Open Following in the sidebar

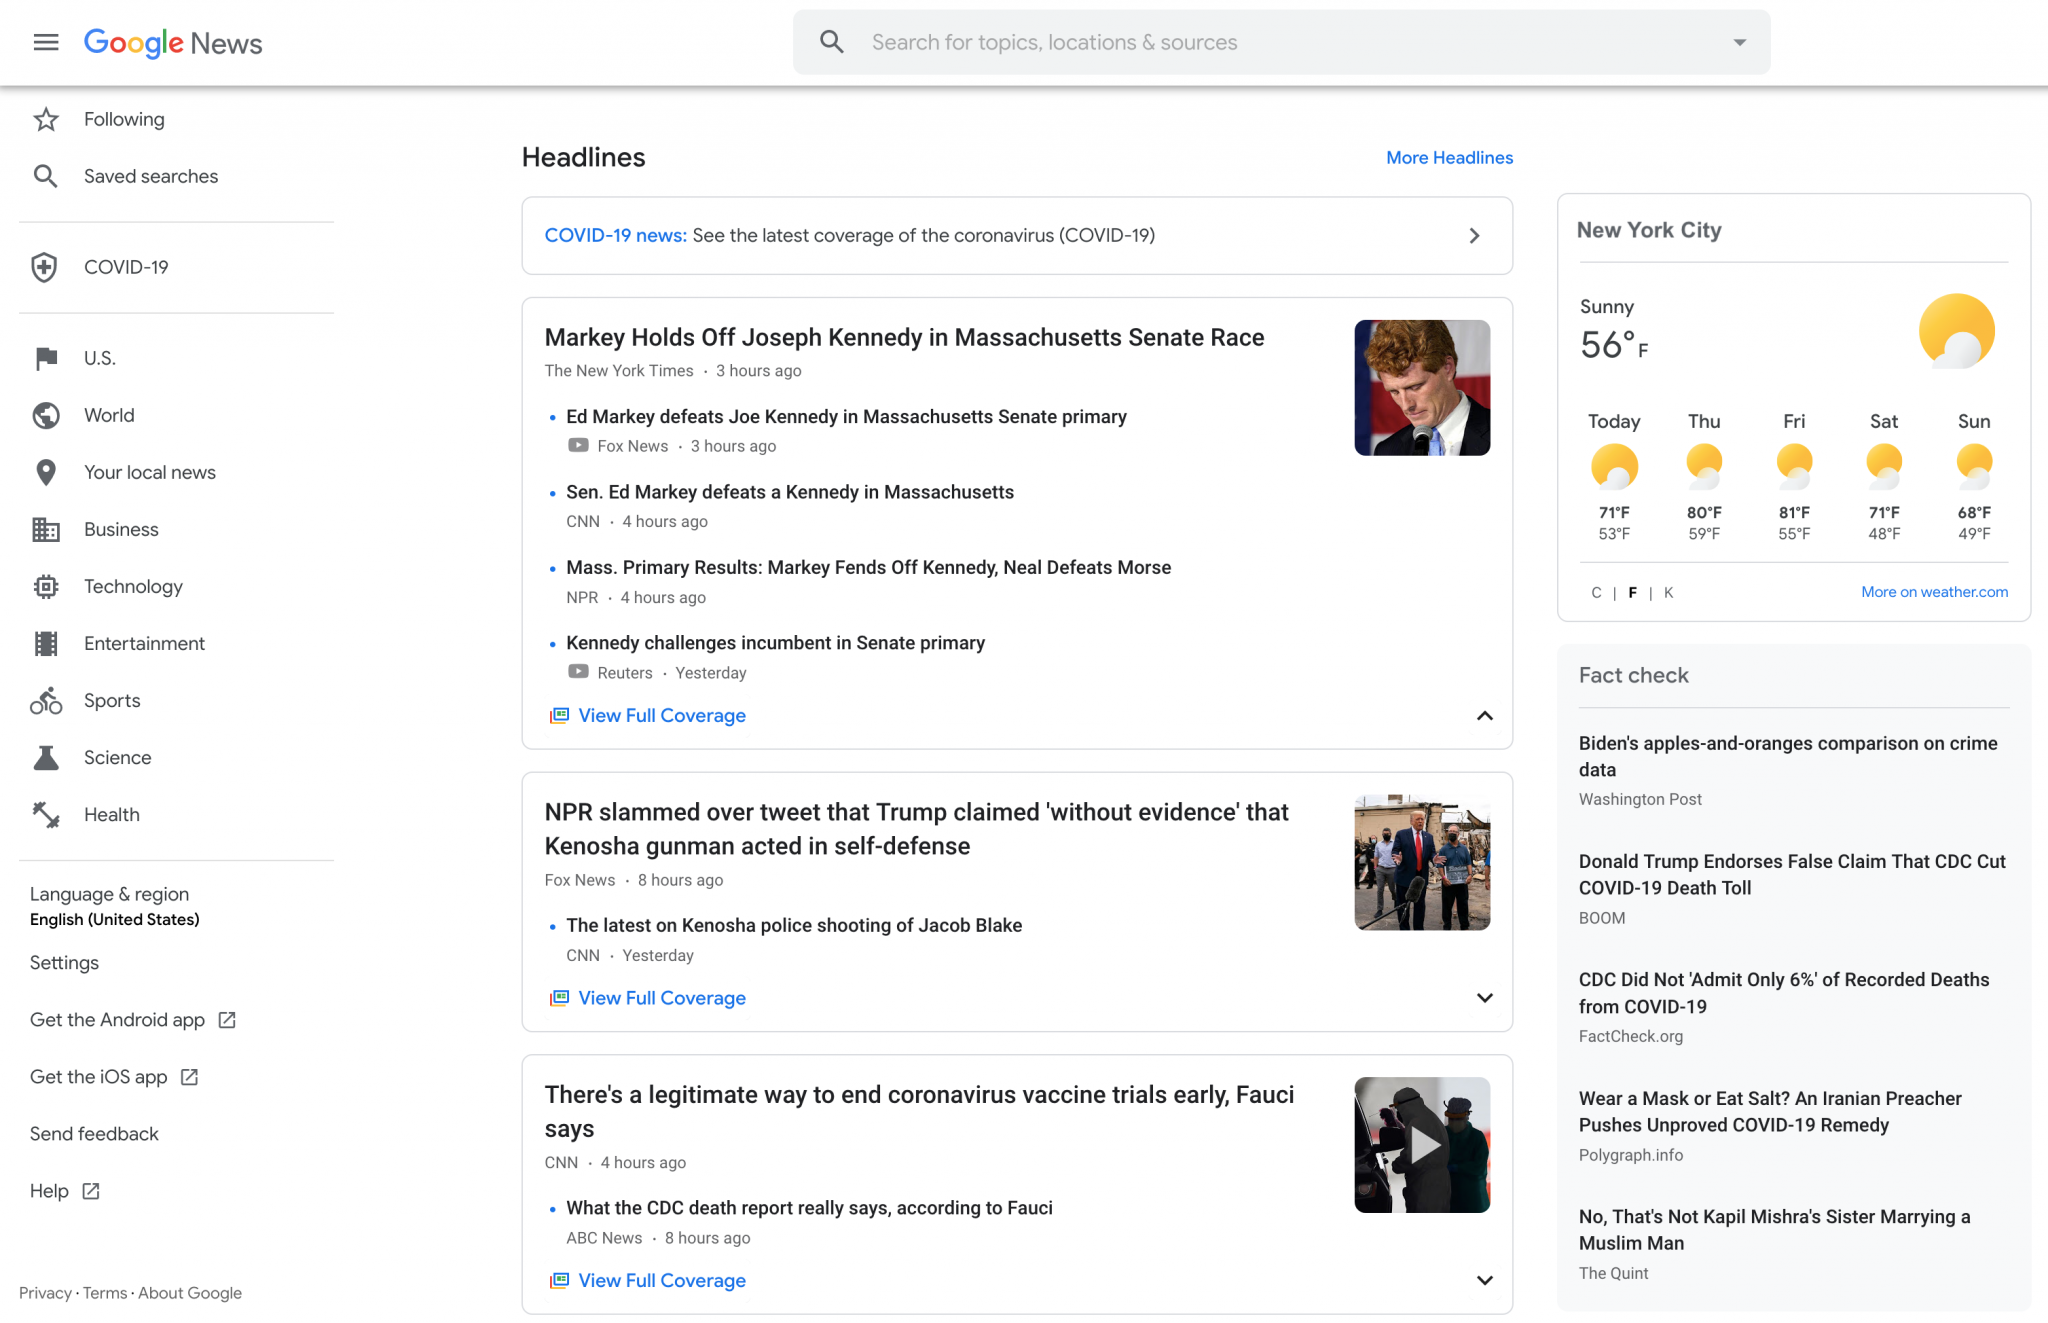tap(124, 119)
